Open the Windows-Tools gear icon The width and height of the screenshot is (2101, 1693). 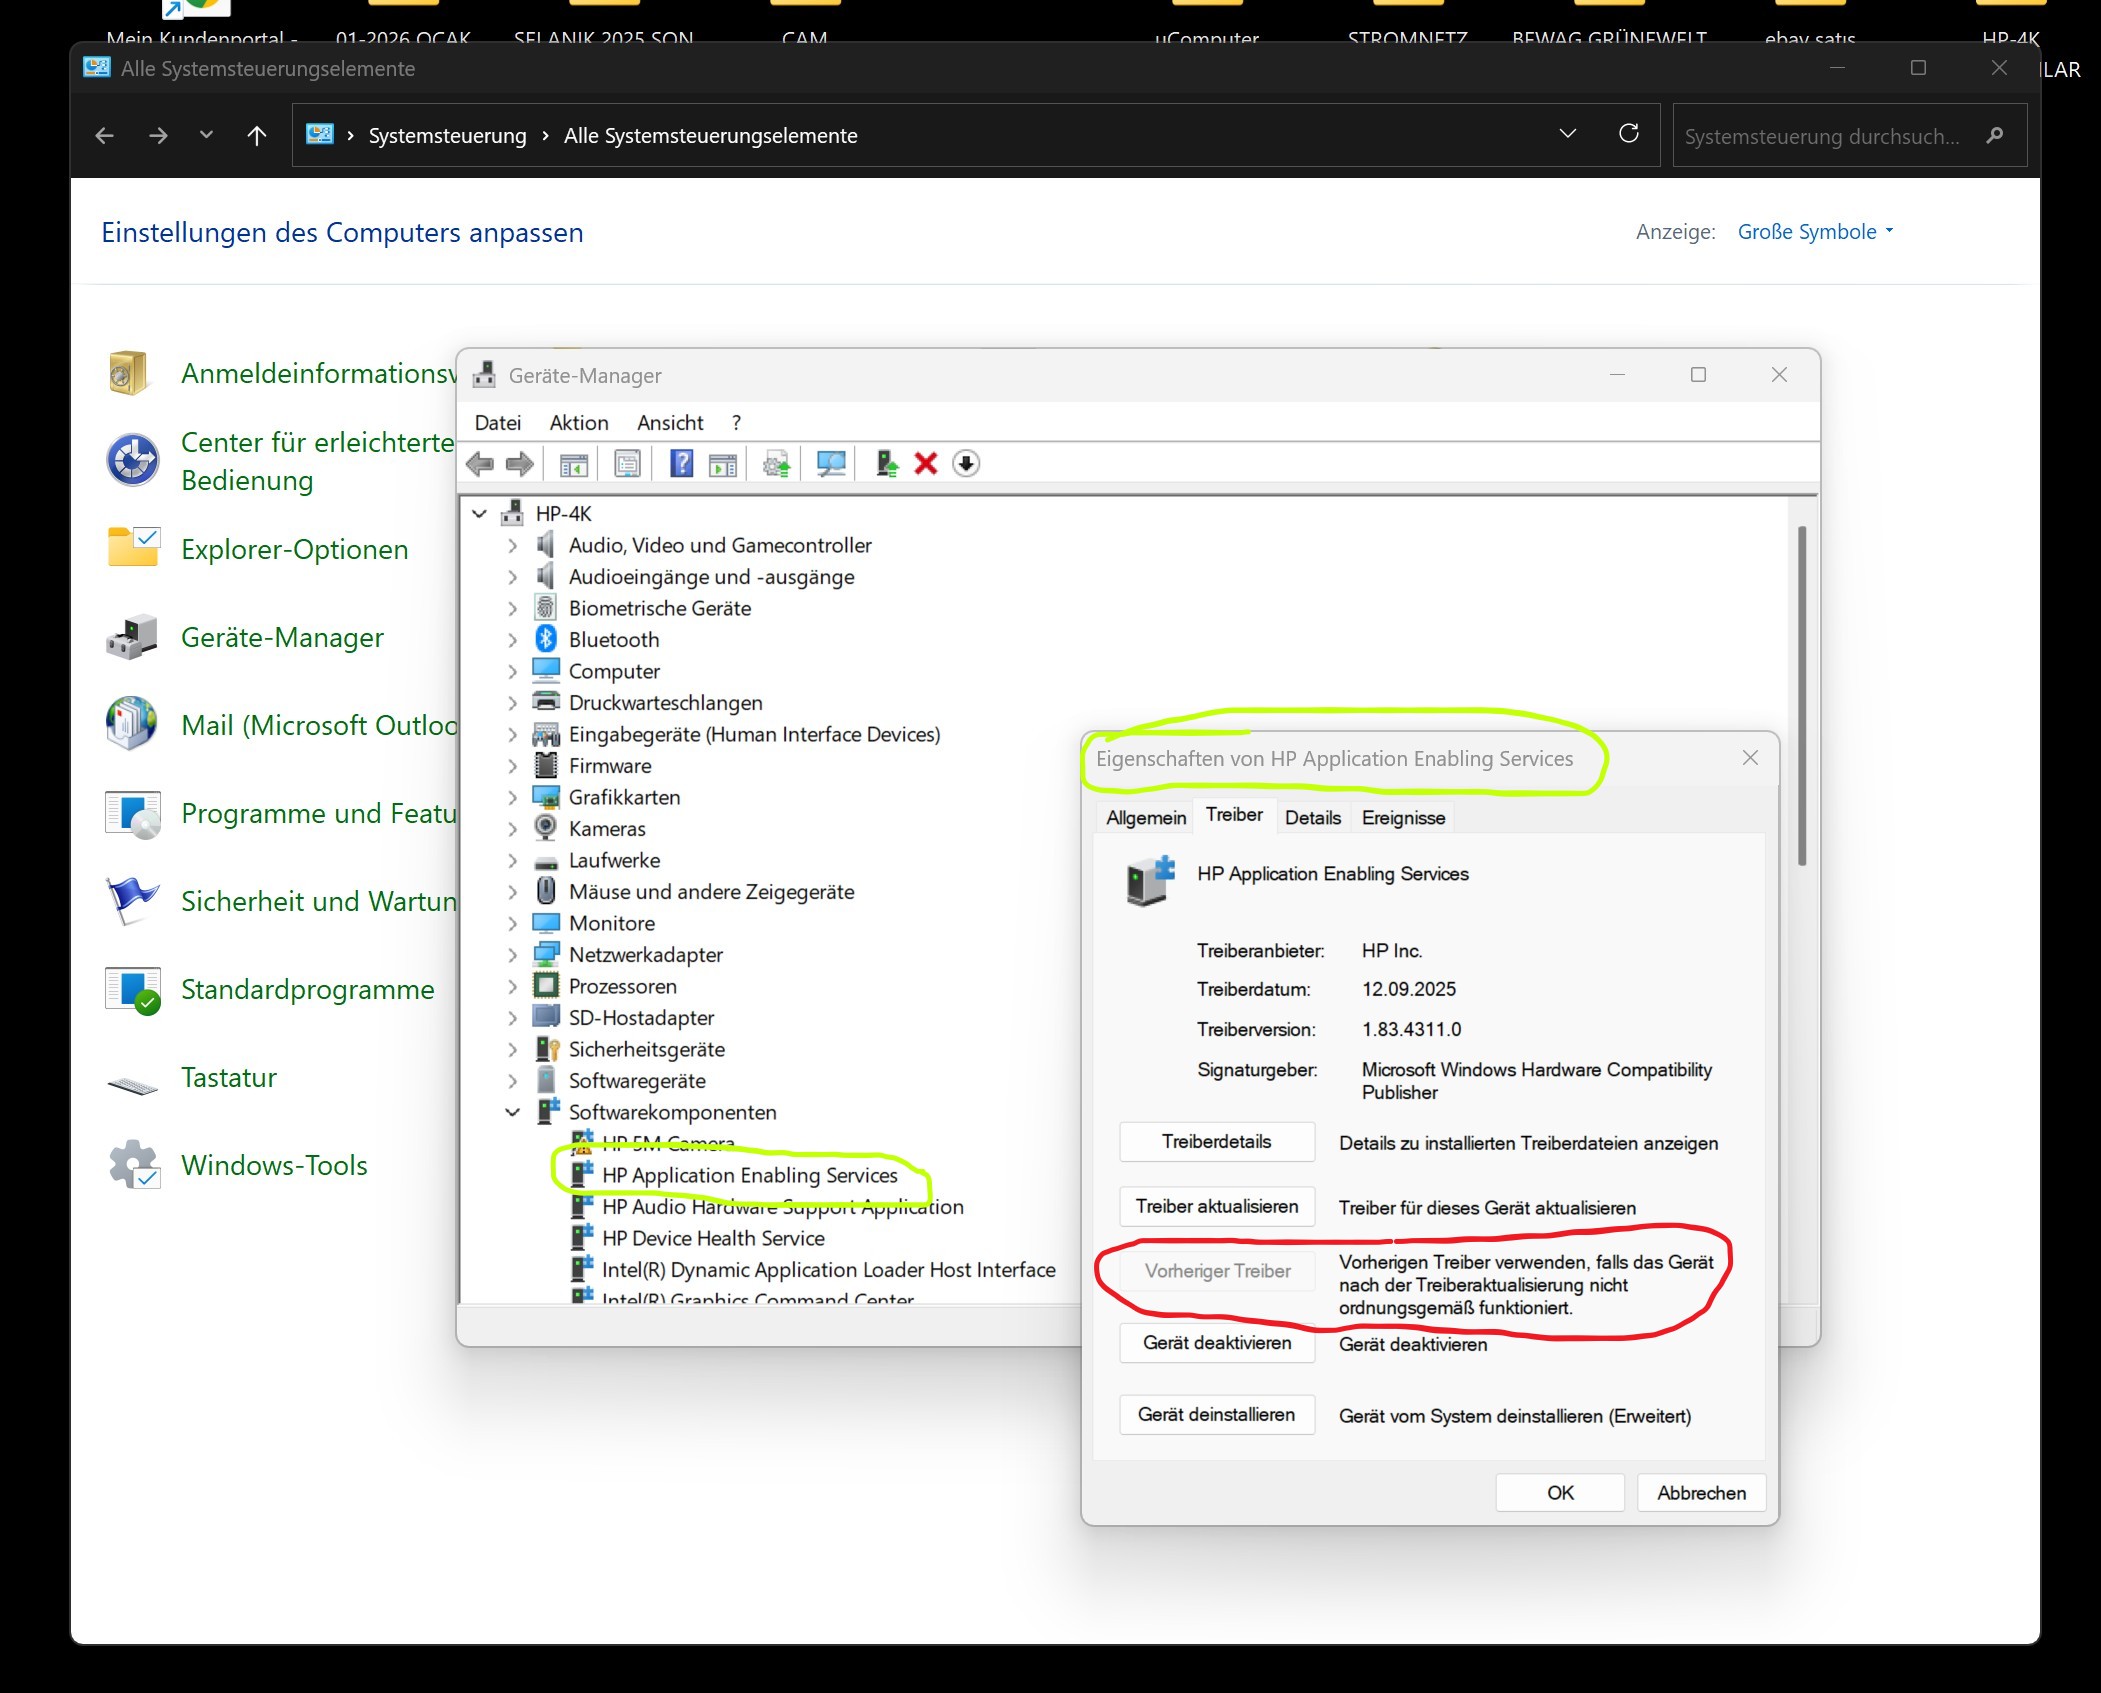(x=133, y=1165)
